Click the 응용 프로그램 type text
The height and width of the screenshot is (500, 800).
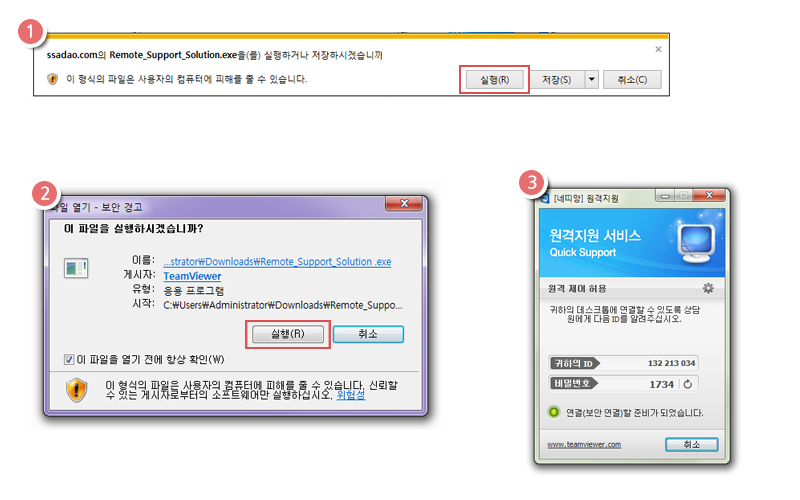point(193,291)
